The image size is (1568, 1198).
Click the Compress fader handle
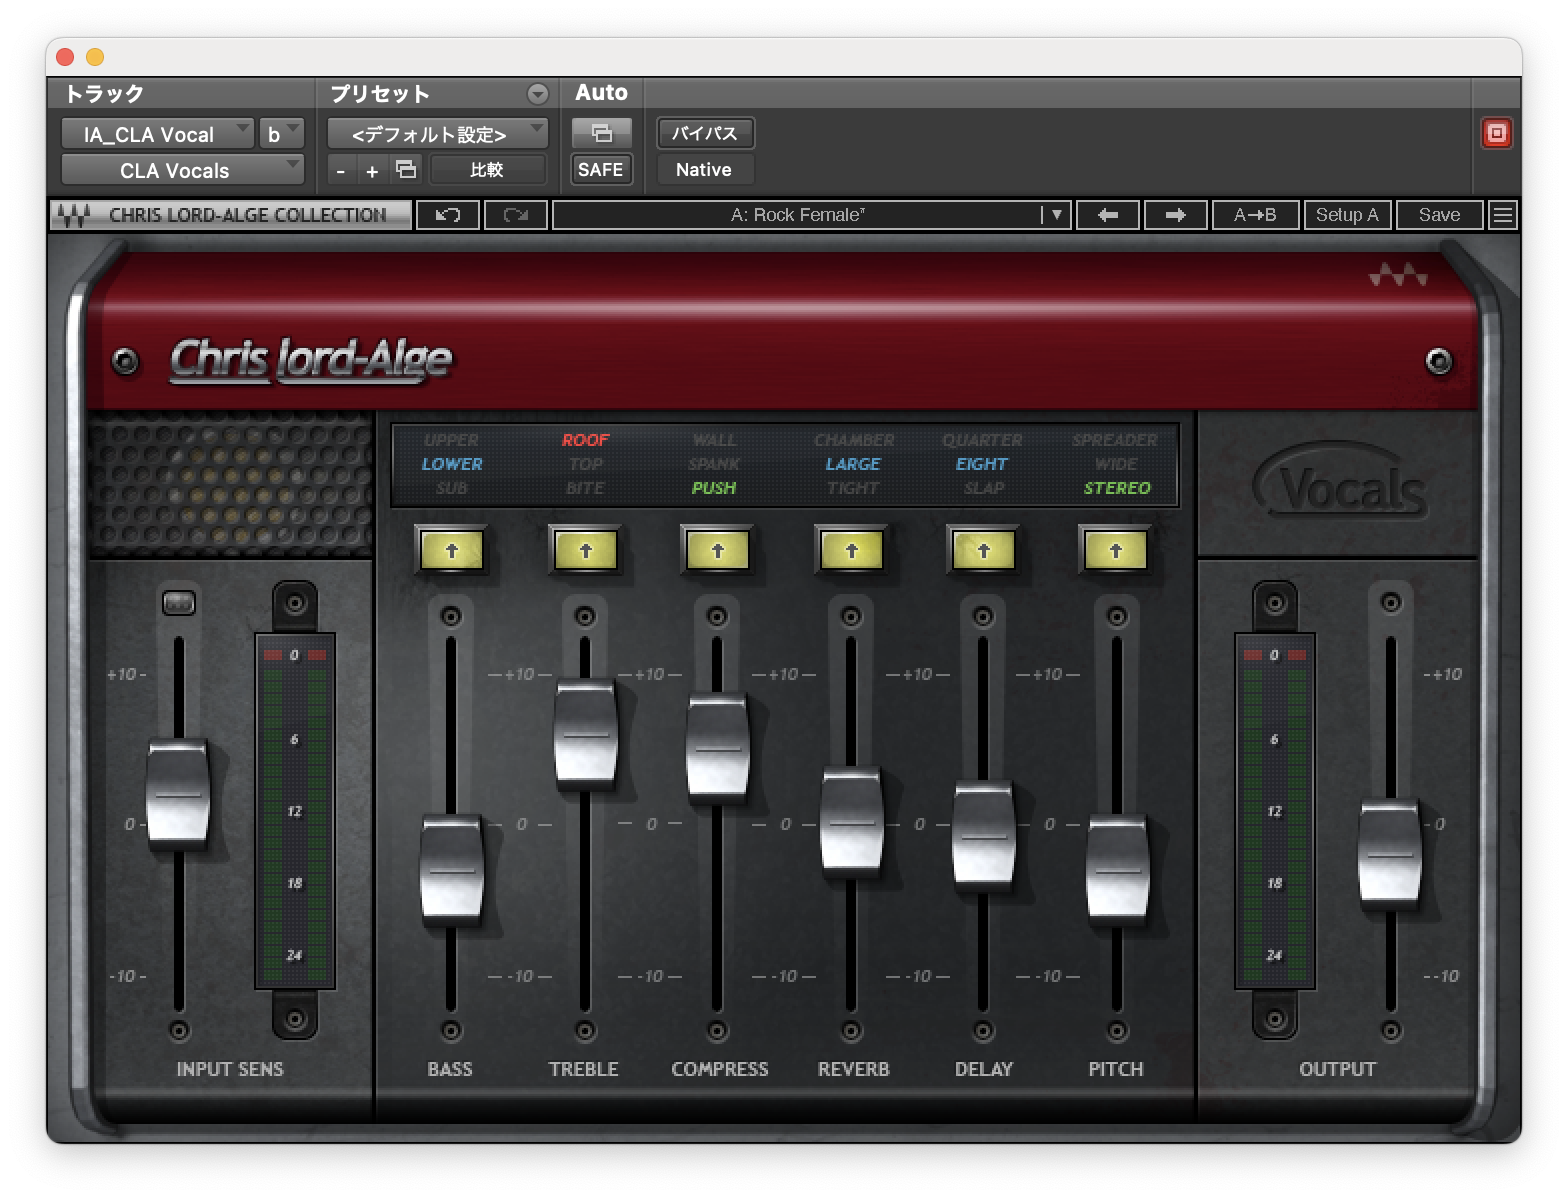717,748
